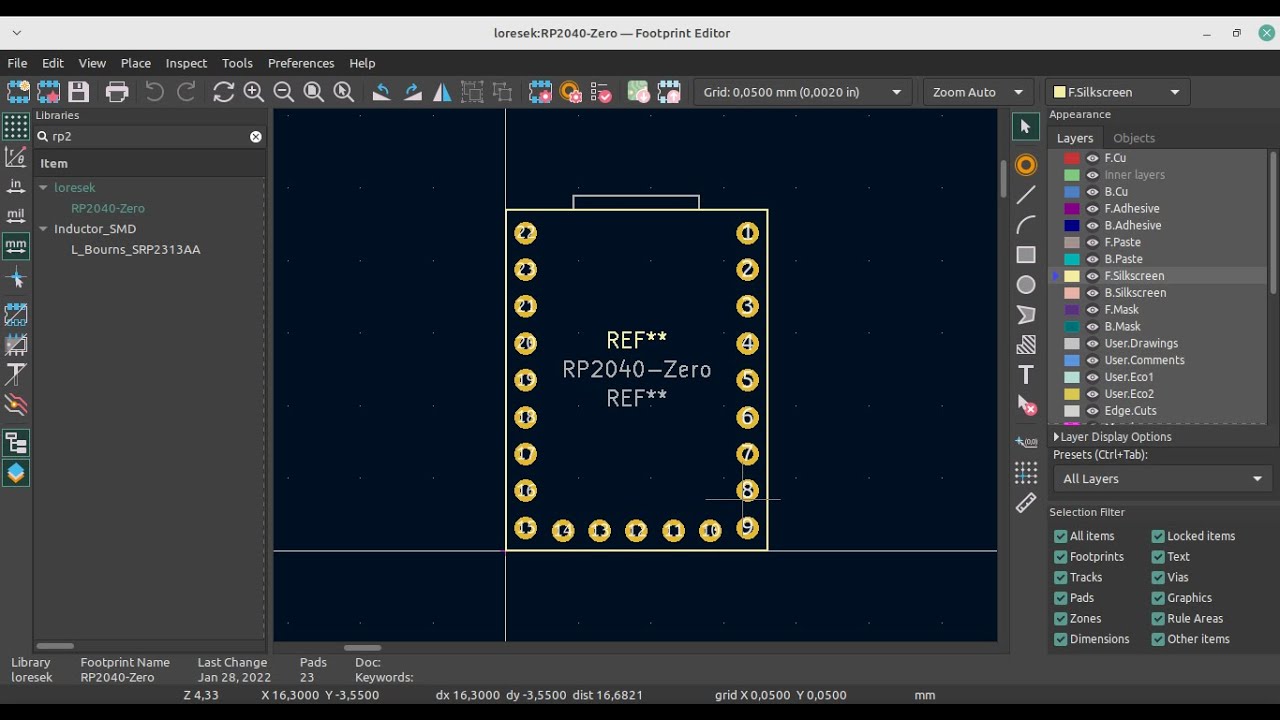Screen dimensions: 1280x720
Task: Run the Footprint Checker icon
Action: [x=601, y=92]
